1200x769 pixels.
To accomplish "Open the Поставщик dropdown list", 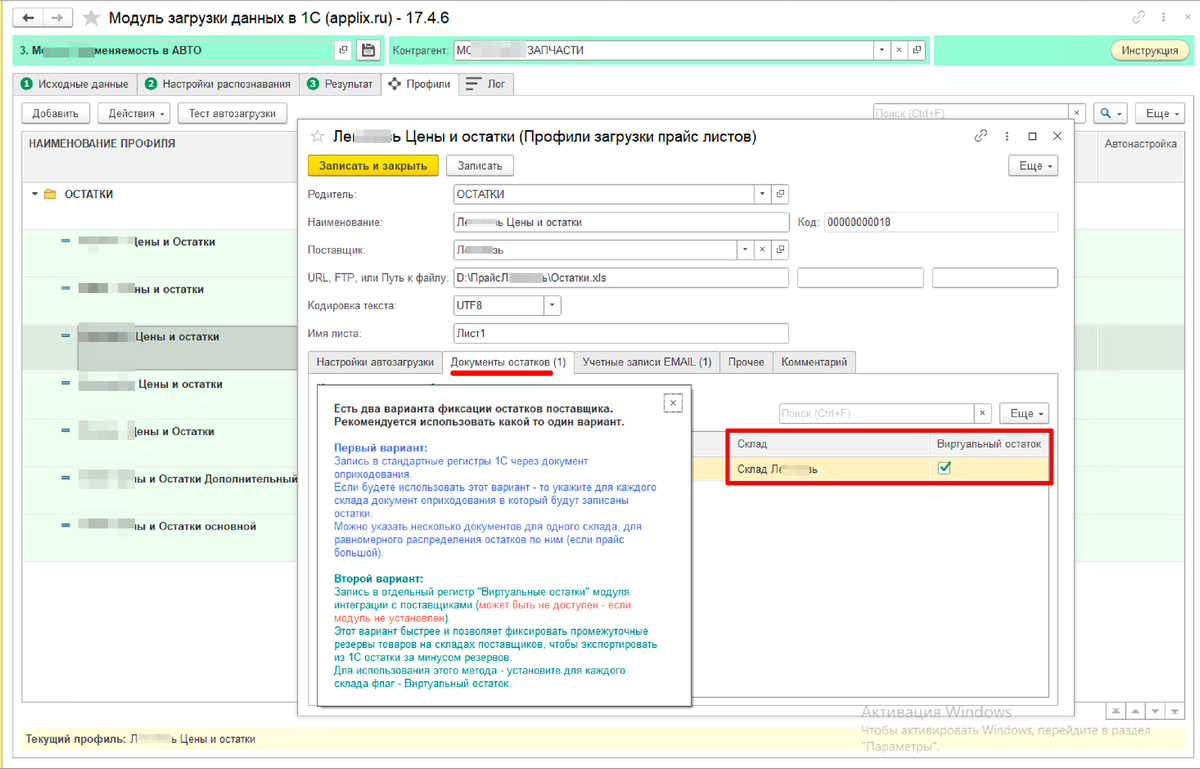I will coord(745,250).
